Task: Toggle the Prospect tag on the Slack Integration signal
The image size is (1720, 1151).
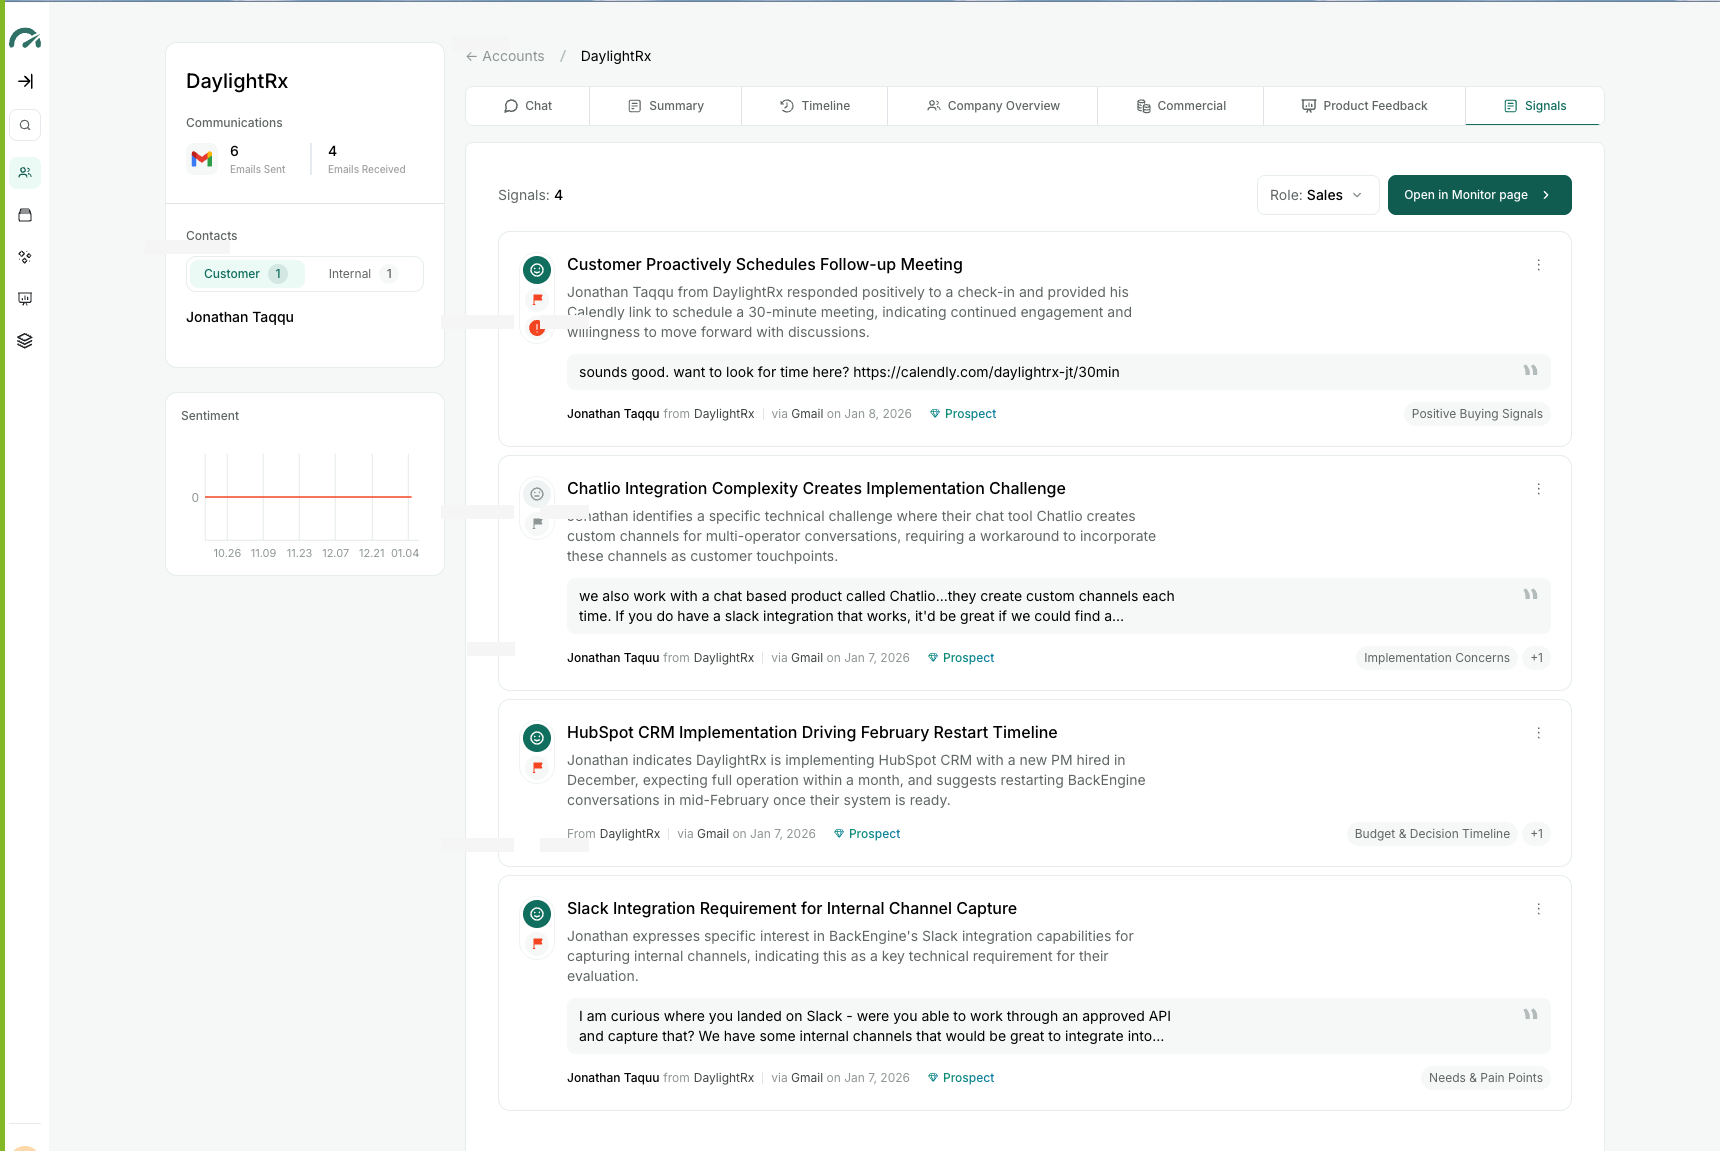Action: click(x=960, y=1077)
